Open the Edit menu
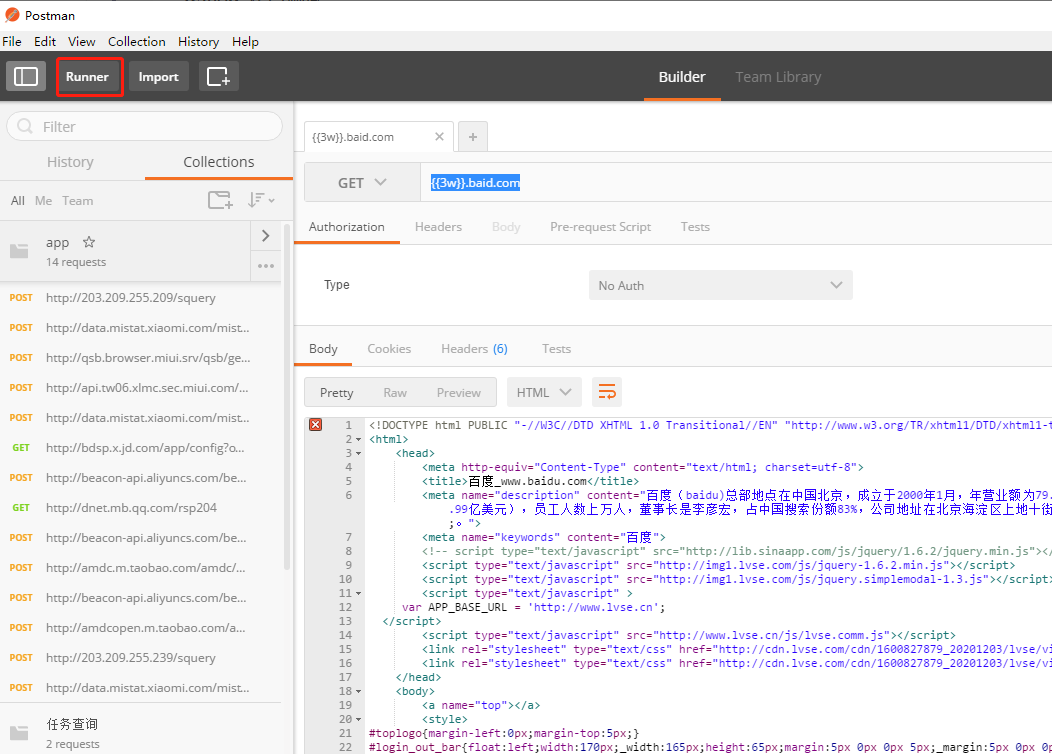 click(x=45, y=42)
